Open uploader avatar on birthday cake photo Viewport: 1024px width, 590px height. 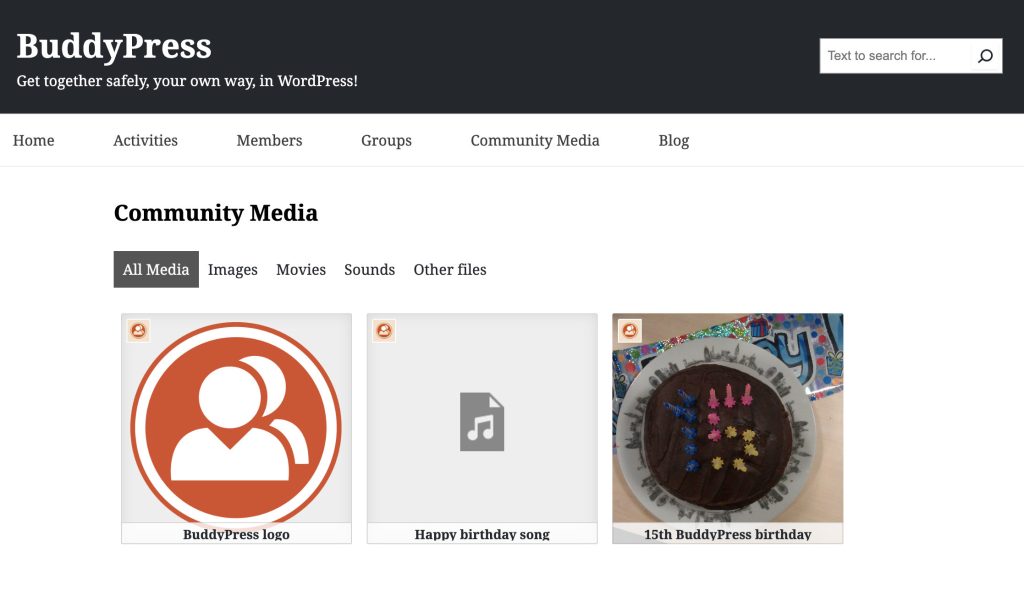(x=630, y=331)
